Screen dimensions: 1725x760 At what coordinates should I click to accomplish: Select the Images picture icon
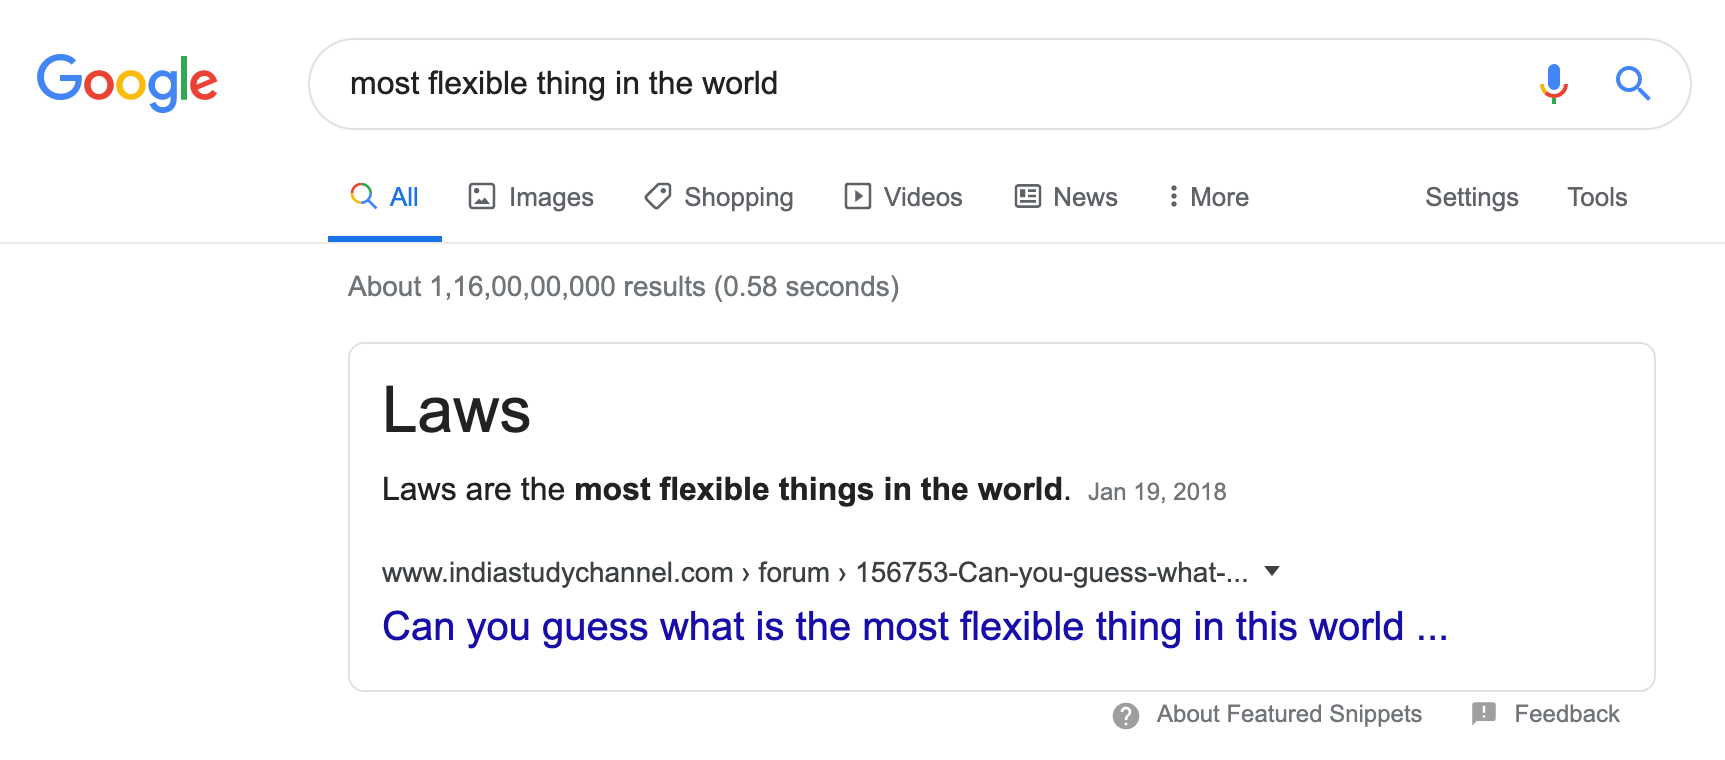481,197
